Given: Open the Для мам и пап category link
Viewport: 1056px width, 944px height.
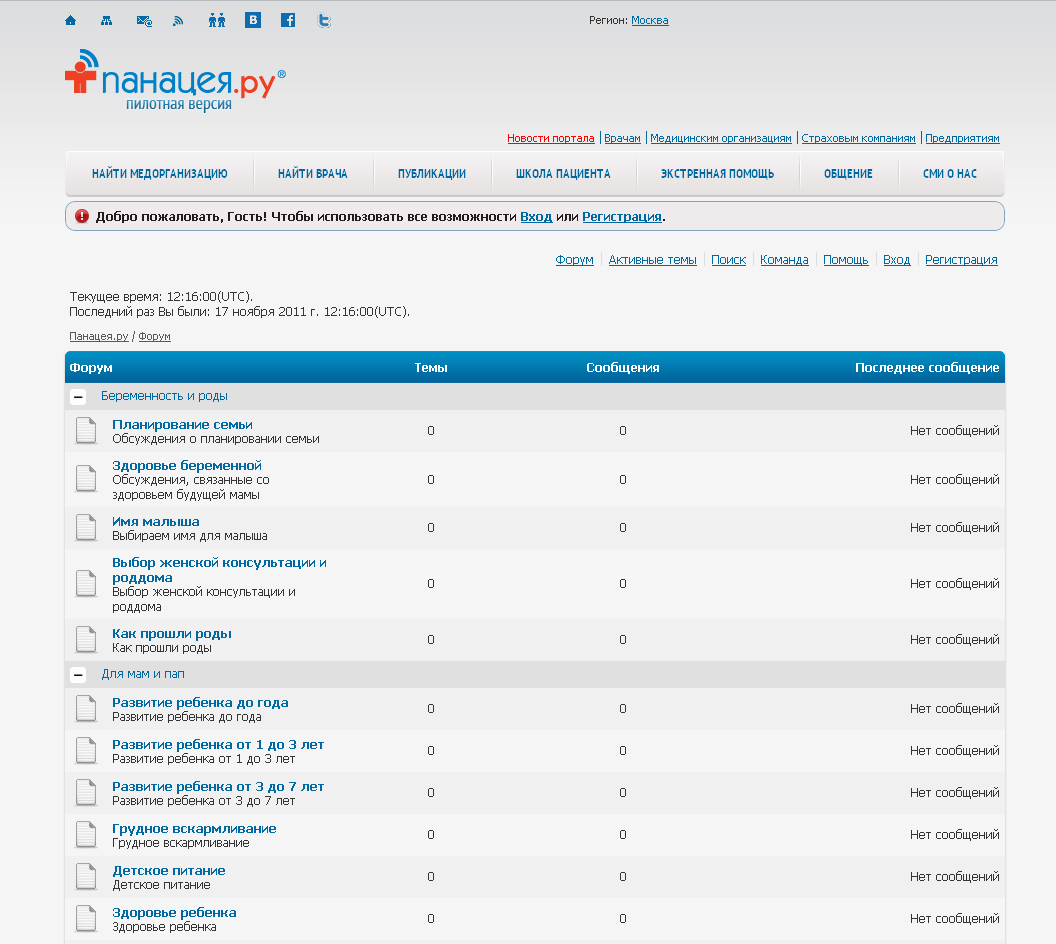Looking at the screenshot, I should 143,674.
